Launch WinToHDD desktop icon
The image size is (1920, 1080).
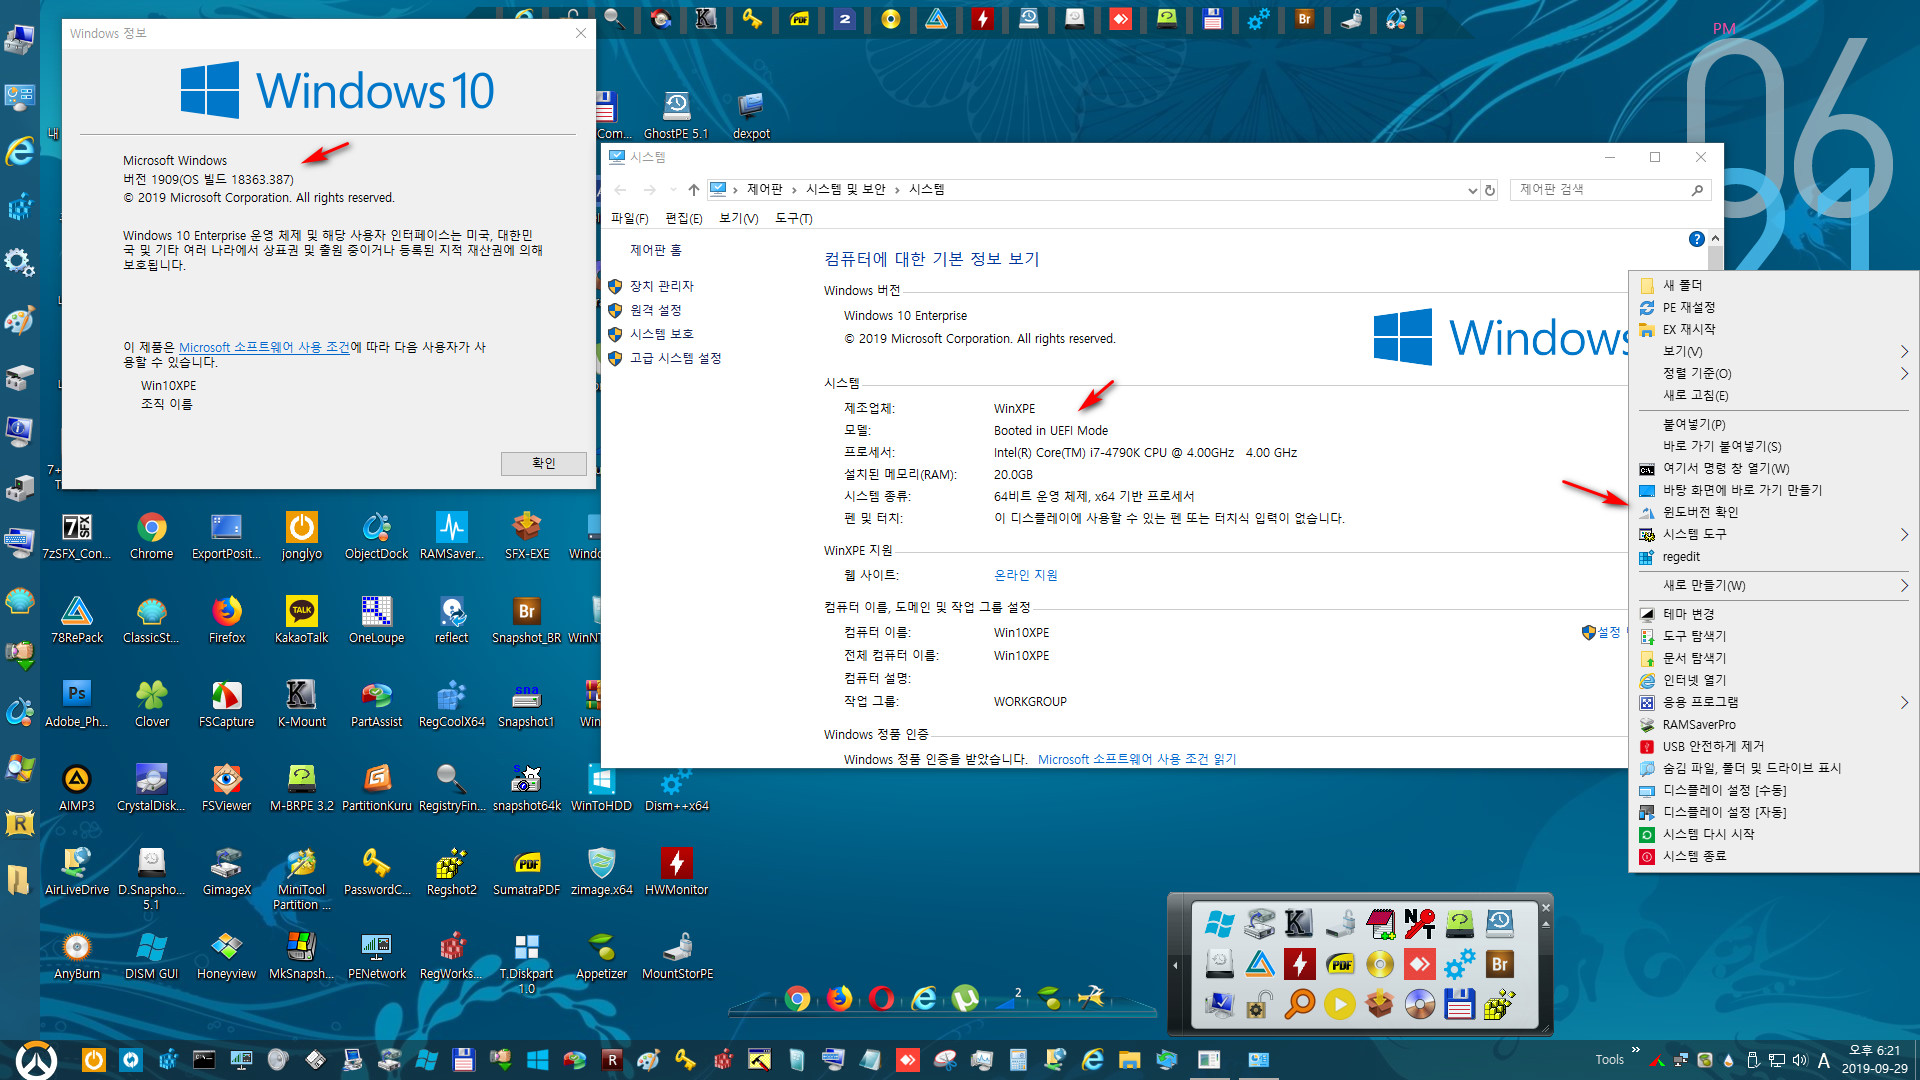pyautogui.click(x=601, y=789)
